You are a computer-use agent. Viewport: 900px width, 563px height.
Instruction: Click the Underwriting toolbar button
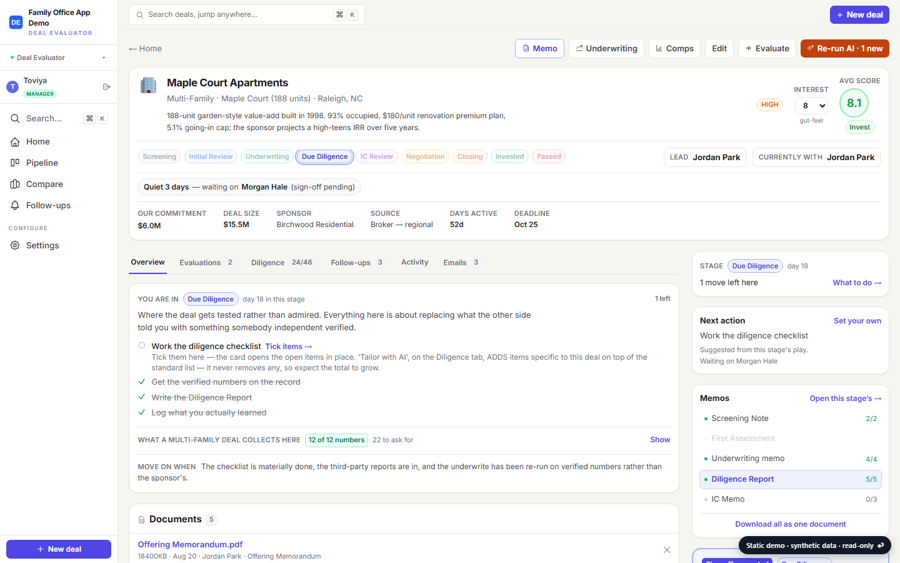[x=607, y=49]
